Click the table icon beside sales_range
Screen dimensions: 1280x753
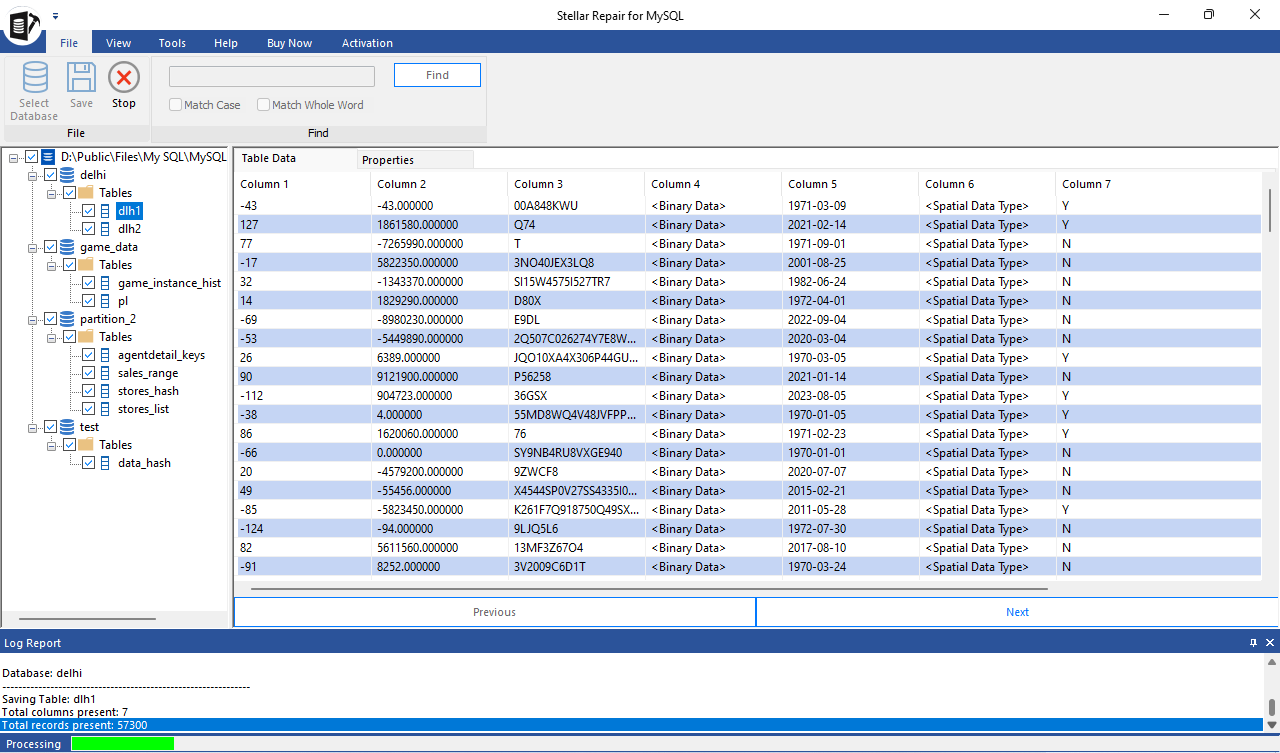coord(105,373)
